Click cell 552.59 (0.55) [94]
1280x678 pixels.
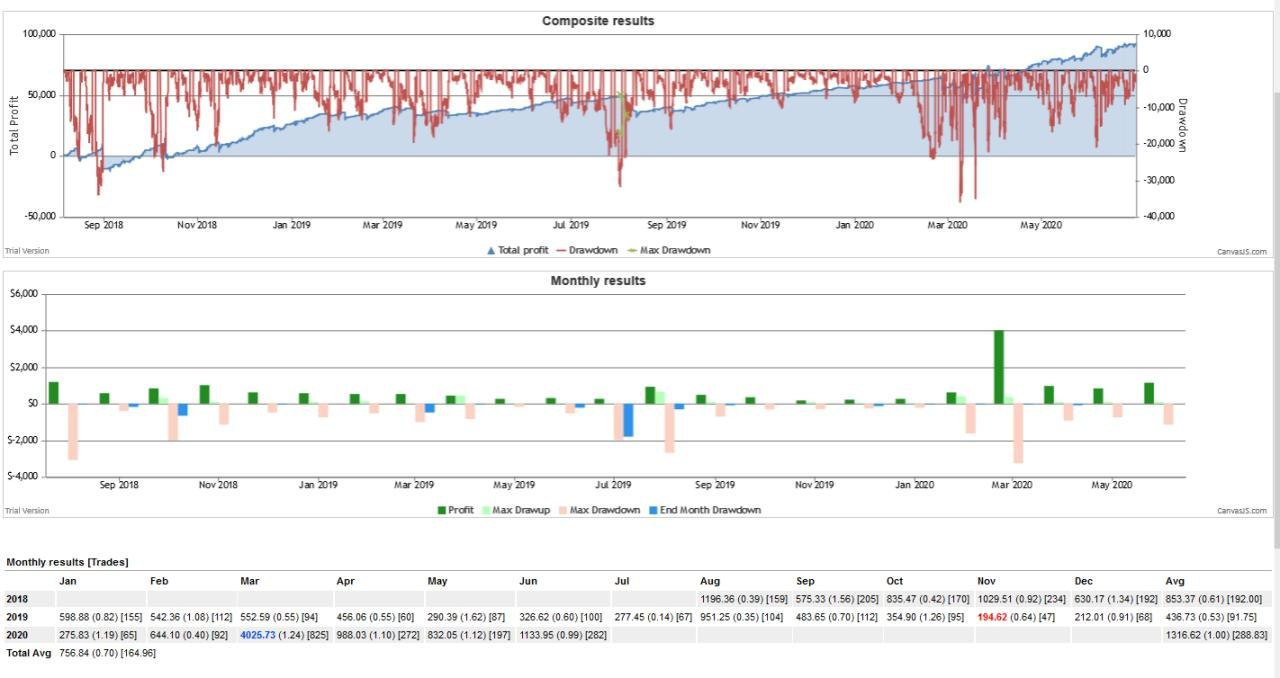[281, 617]
